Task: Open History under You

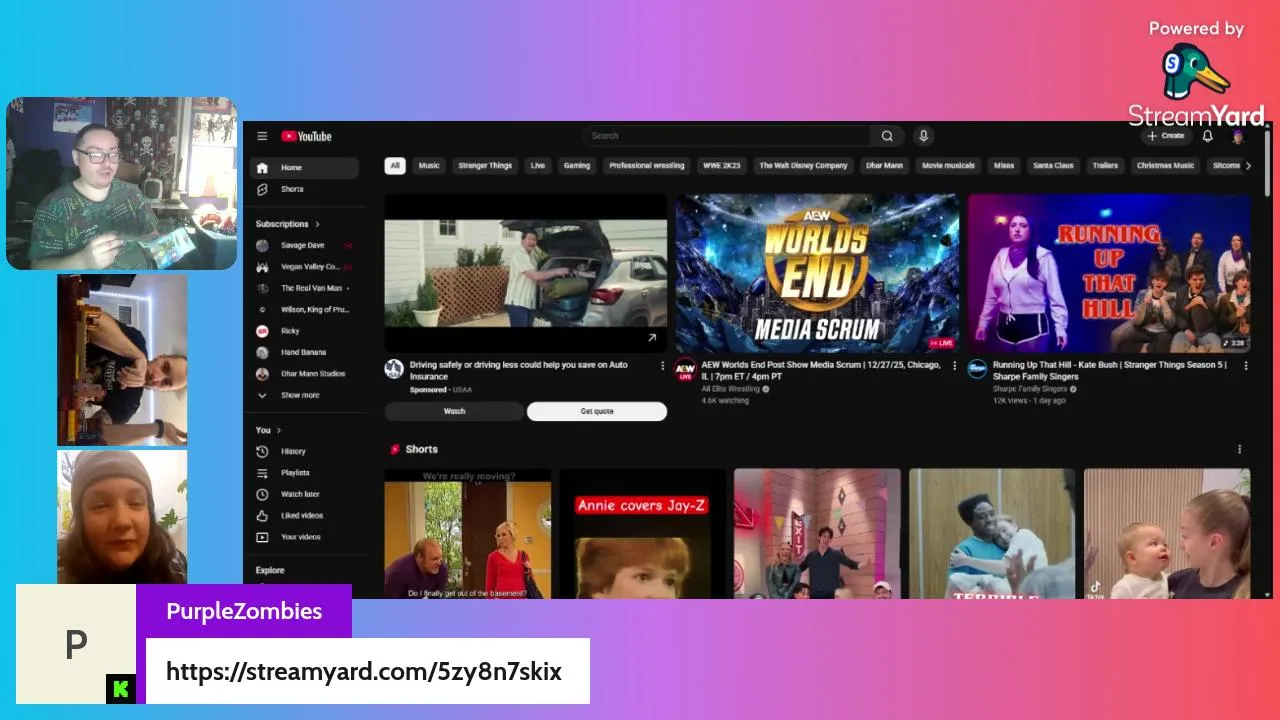Action: click(304, 451)
